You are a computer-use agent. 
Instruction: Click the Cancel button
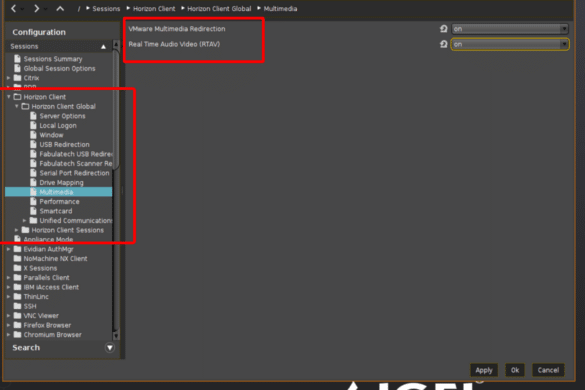point(548,370)
